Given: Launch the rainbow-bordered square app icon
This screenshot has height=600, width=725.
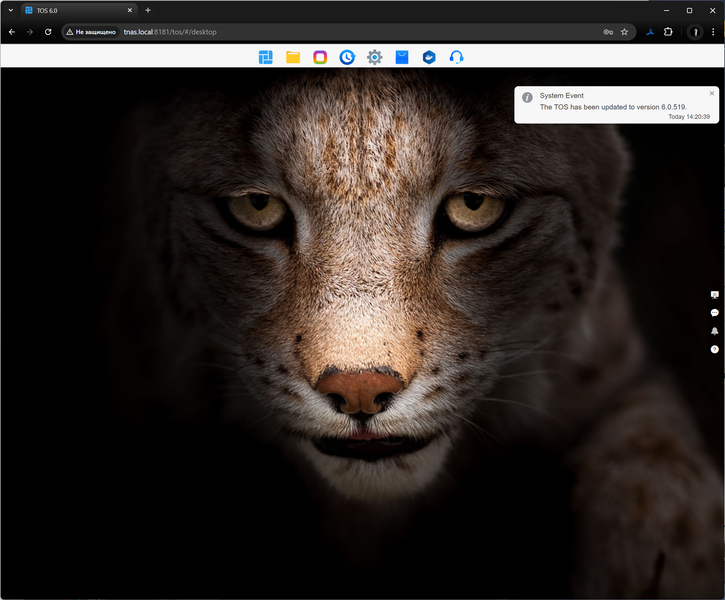Looking at the screenshot, I should 320,57.
